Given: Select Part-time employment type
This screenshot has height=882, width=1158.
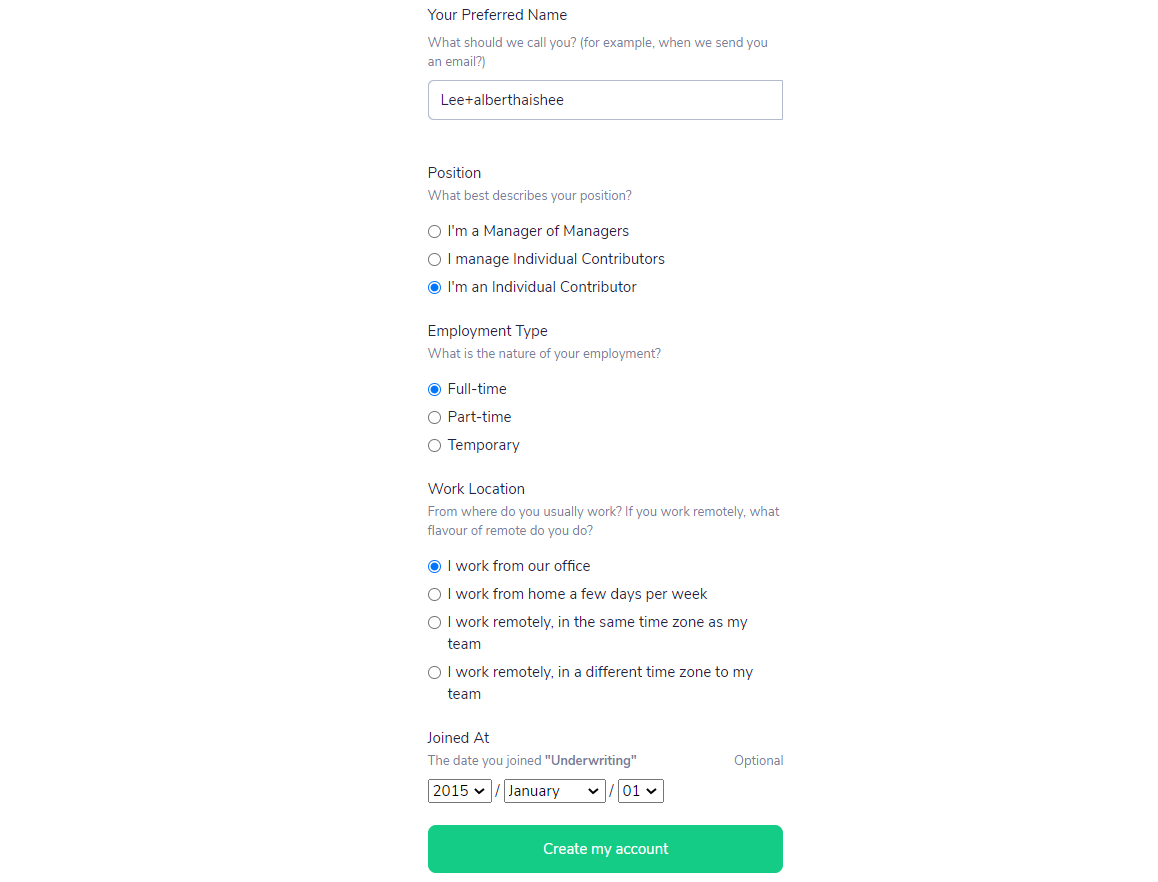Looking at the screenshot, I should tap(434, 417).
